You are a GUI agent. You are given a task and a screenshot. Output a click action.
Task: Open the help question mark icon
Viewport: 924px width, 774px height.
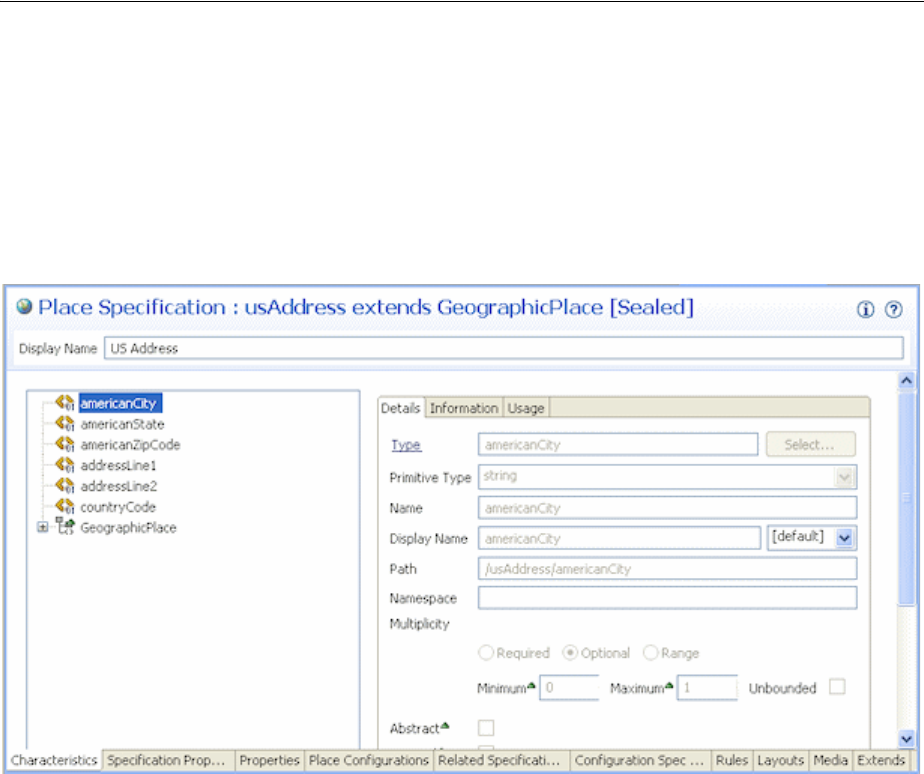pos(893,310)
